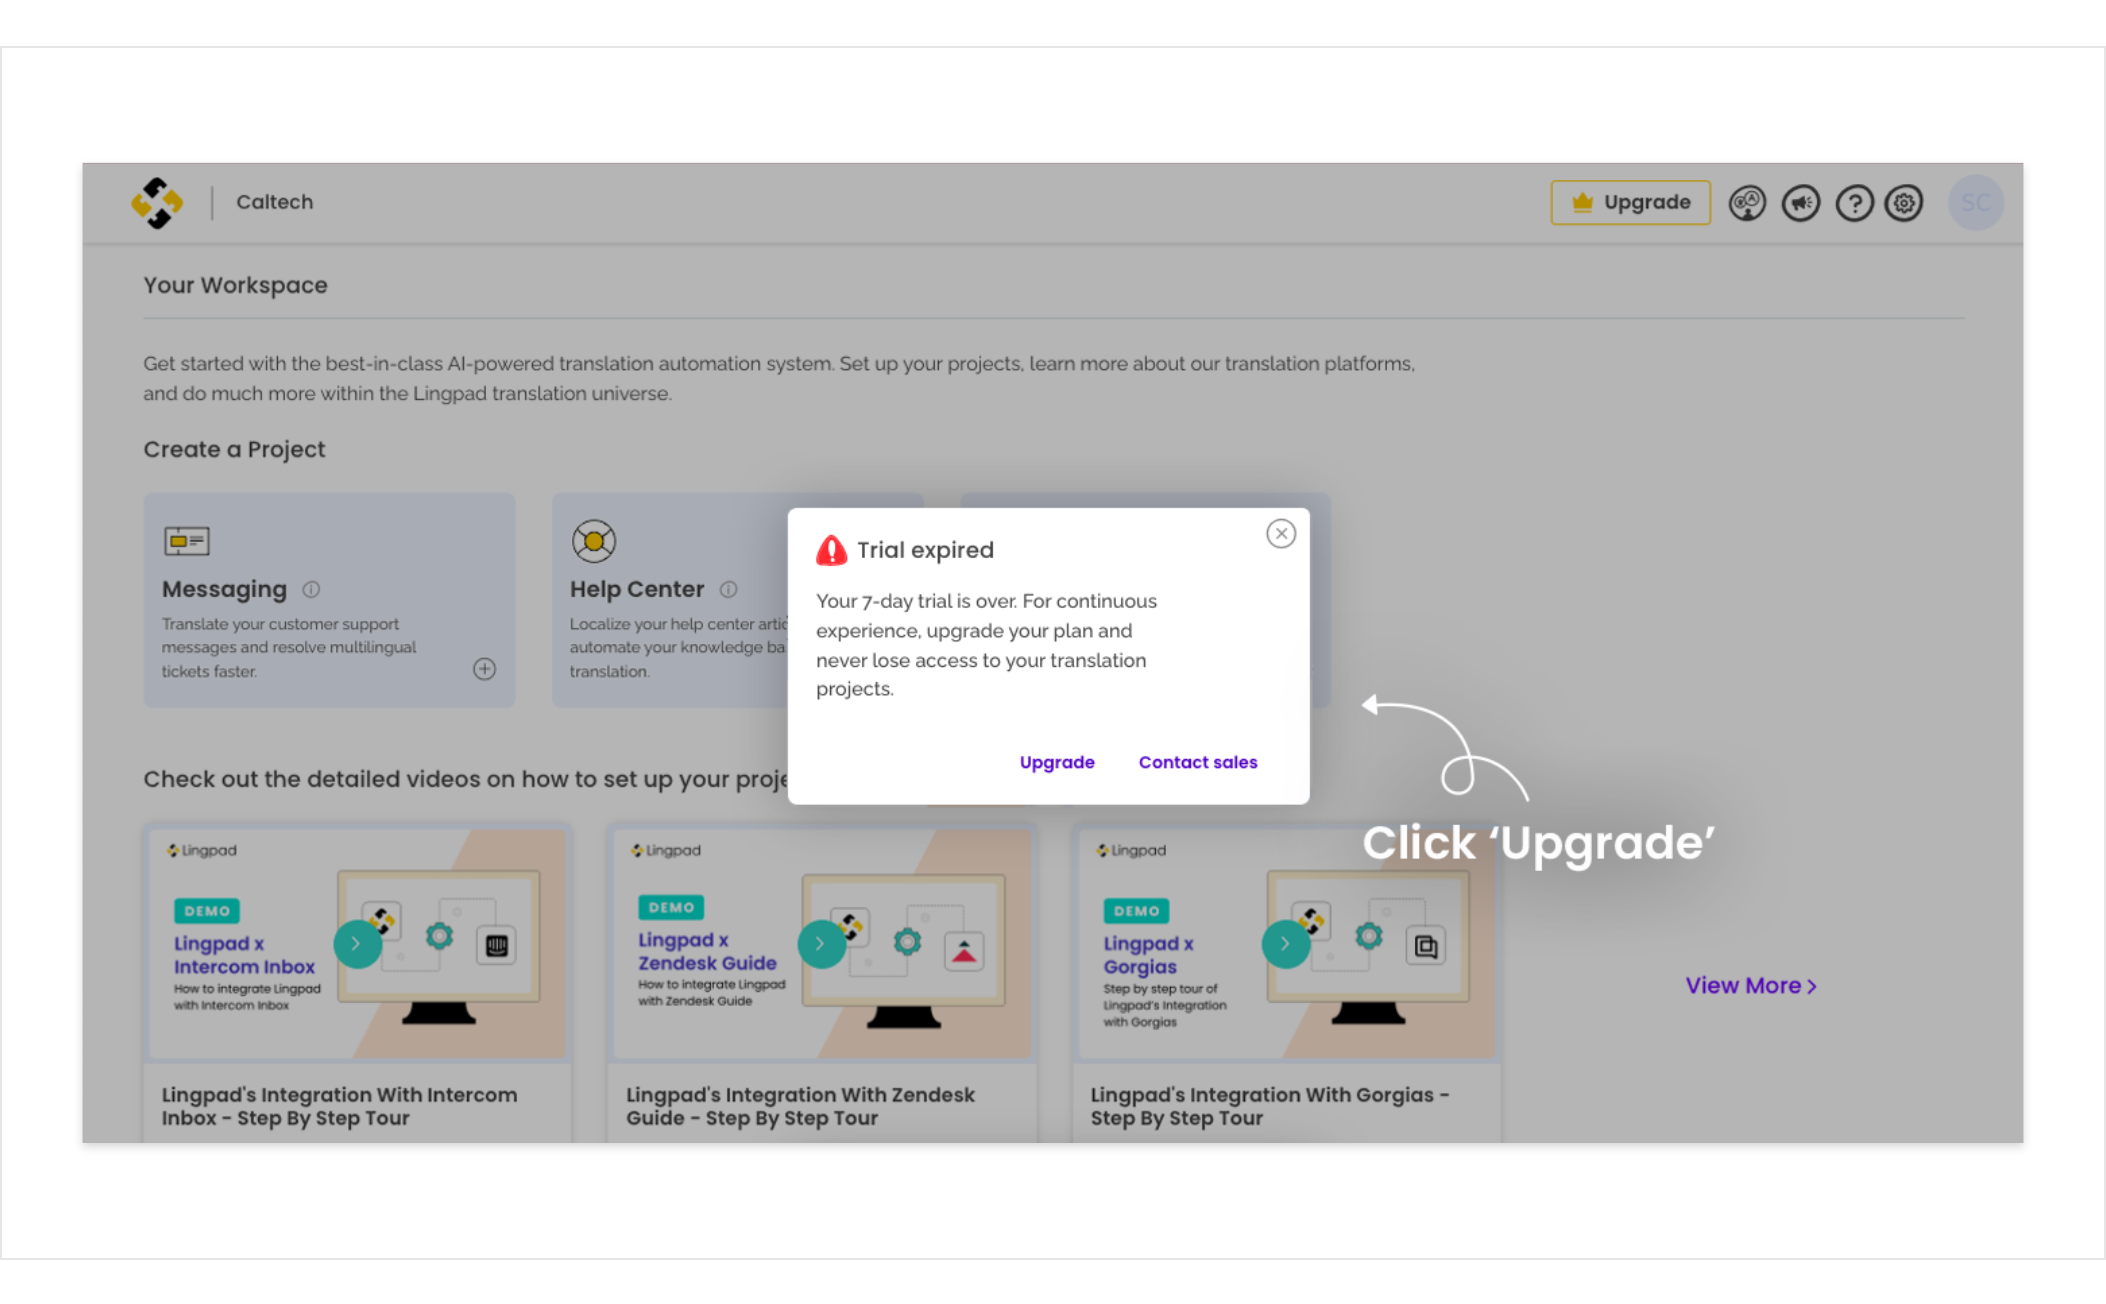The height and width of the screenshot is (1304, 2106).
Task: Click View More link
Action: [1751, 986]
